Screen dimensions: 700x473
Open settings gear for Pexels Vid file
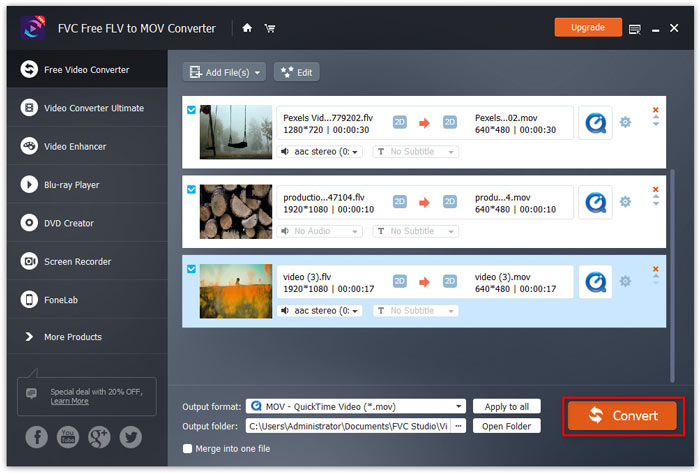click(625, 122)
